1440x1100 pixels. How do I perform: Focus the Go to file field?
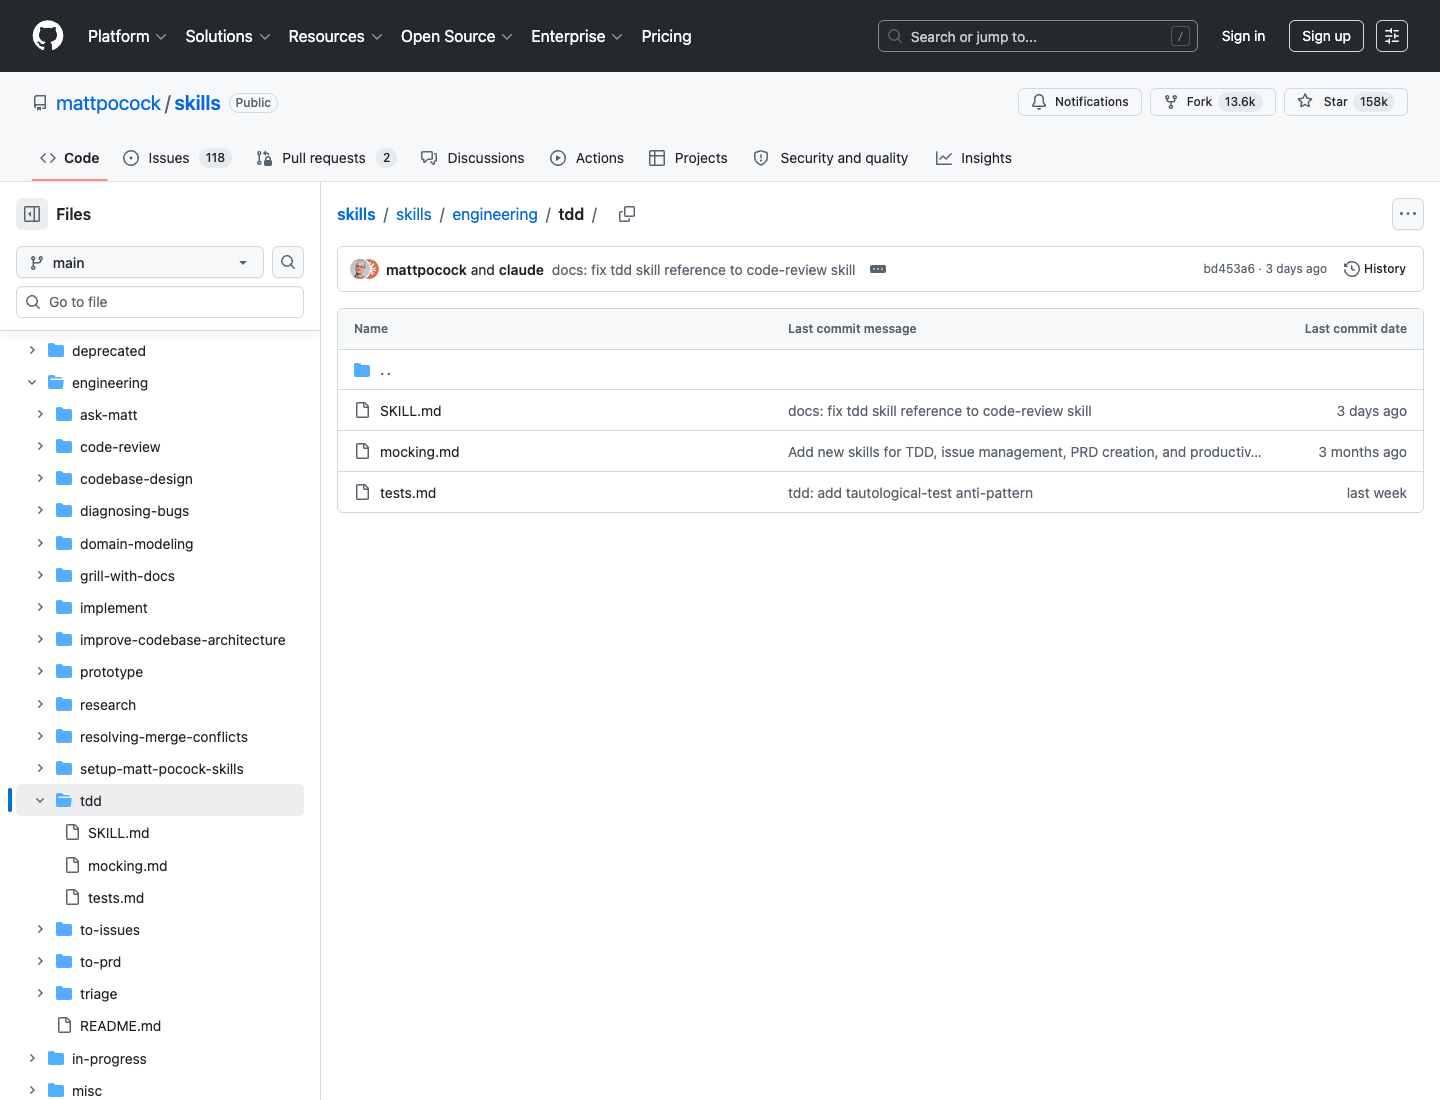pos(160,302)
